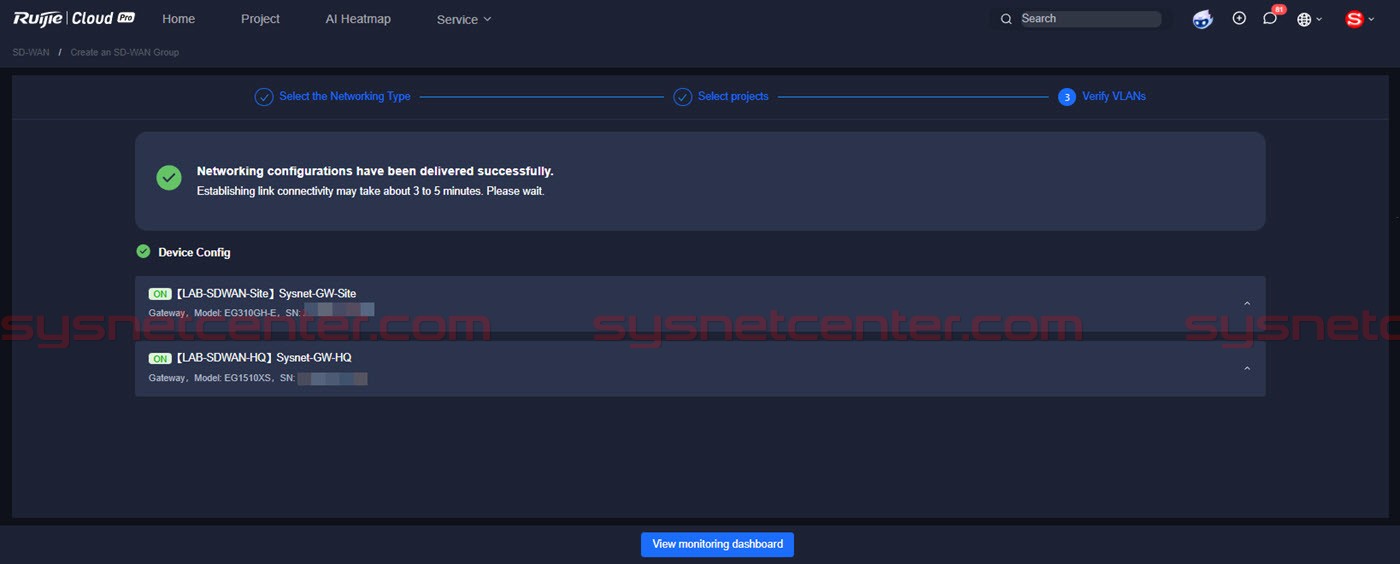The width and height of the screenshot is (1400, 564).
Task: Open the Project menu item
Action: (260, 19)
